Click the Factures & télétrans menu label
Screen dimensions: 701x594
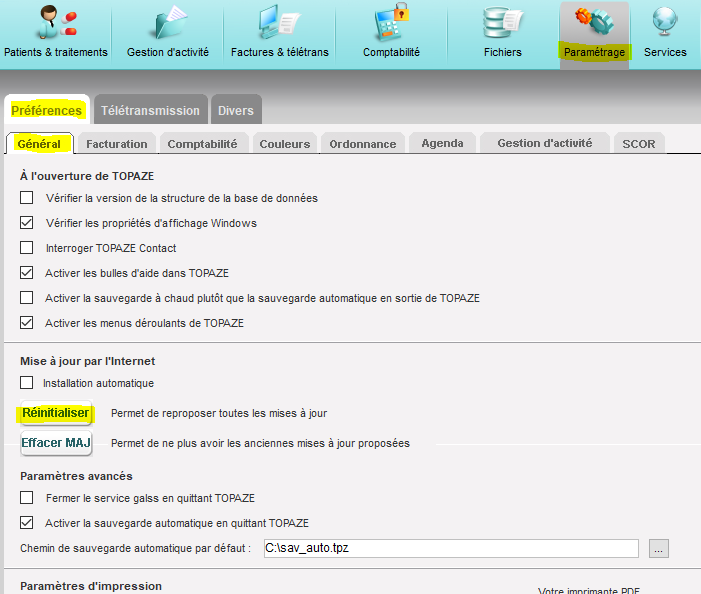pos(279,52)
